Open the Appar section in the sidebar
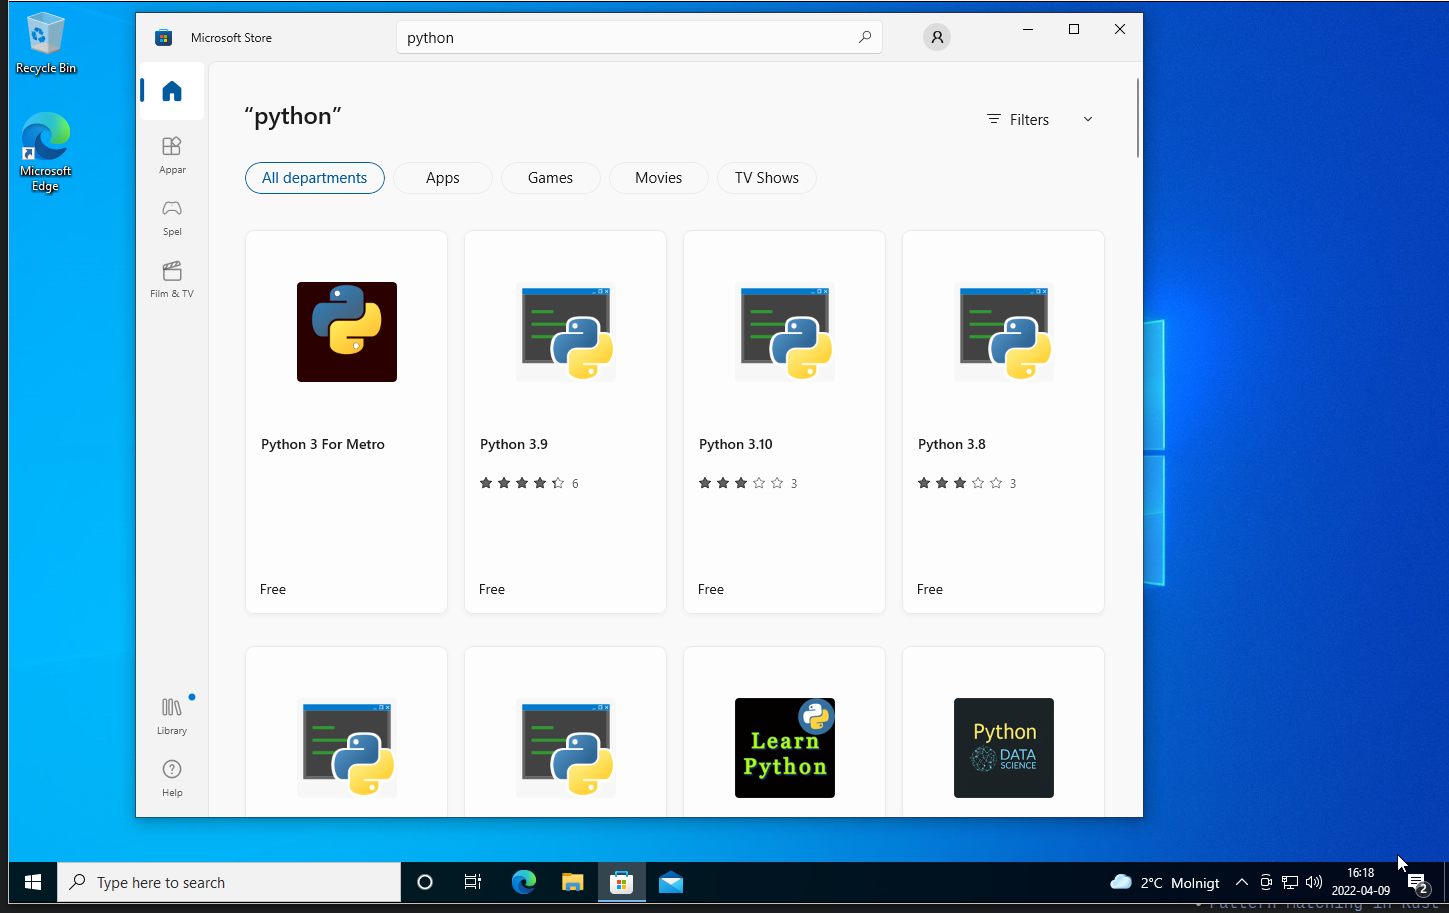Image resolution: width=1449 pixels, height=913 pixels. coord(172,155)
